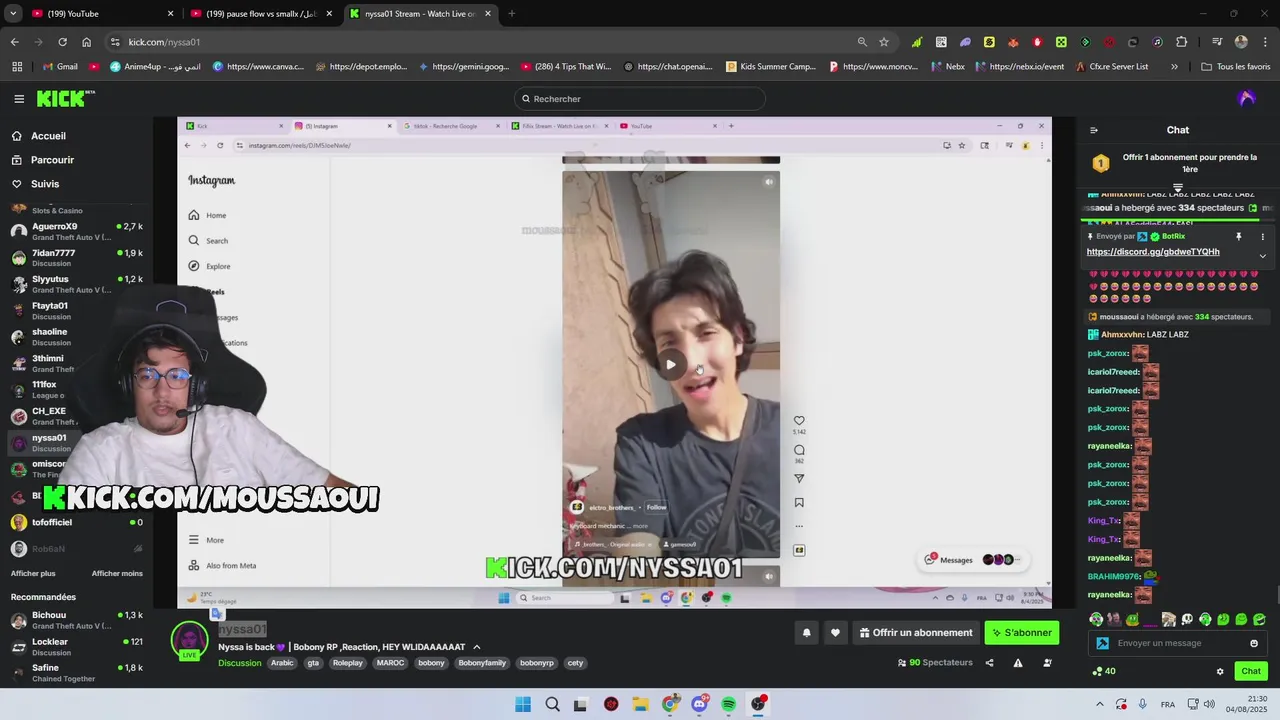Open the user avatar menu on Kick
Image resolution: width=1280 pixels, height=720 pixels.
1246,98
